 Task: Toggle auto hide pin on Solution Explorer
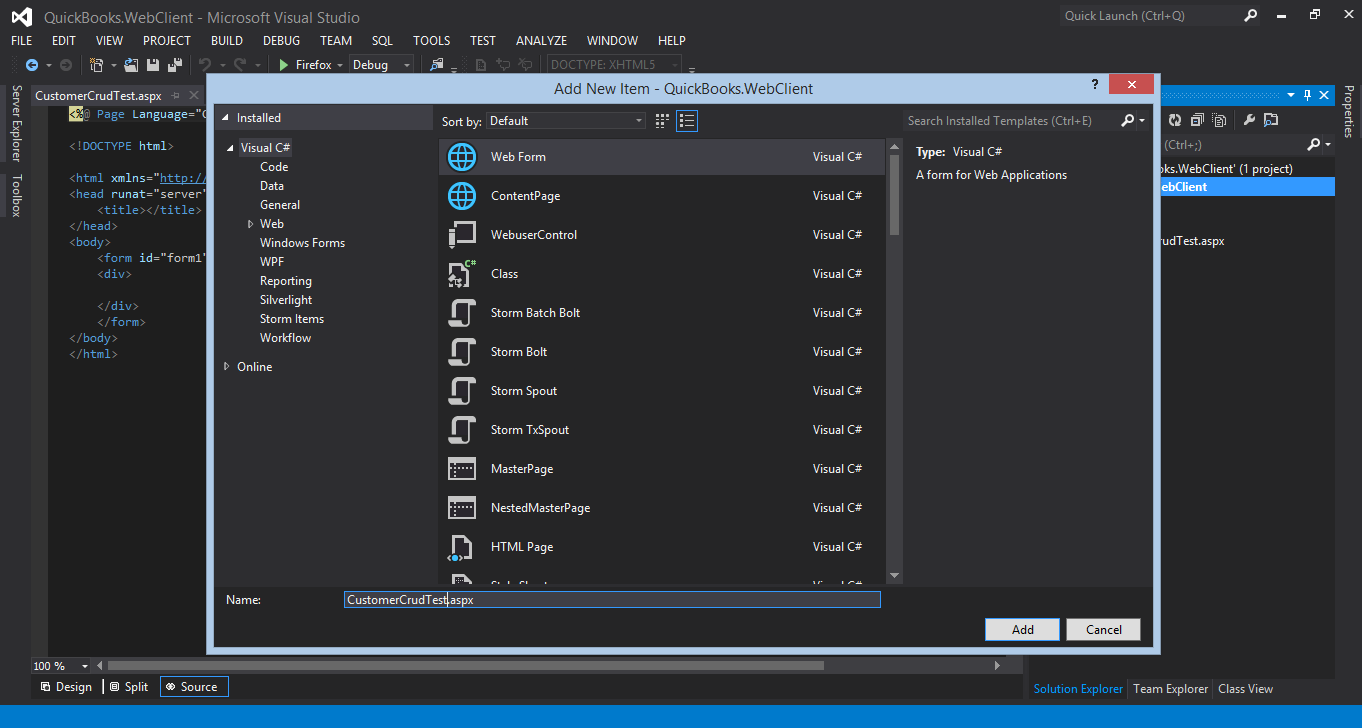point(1306,95)
